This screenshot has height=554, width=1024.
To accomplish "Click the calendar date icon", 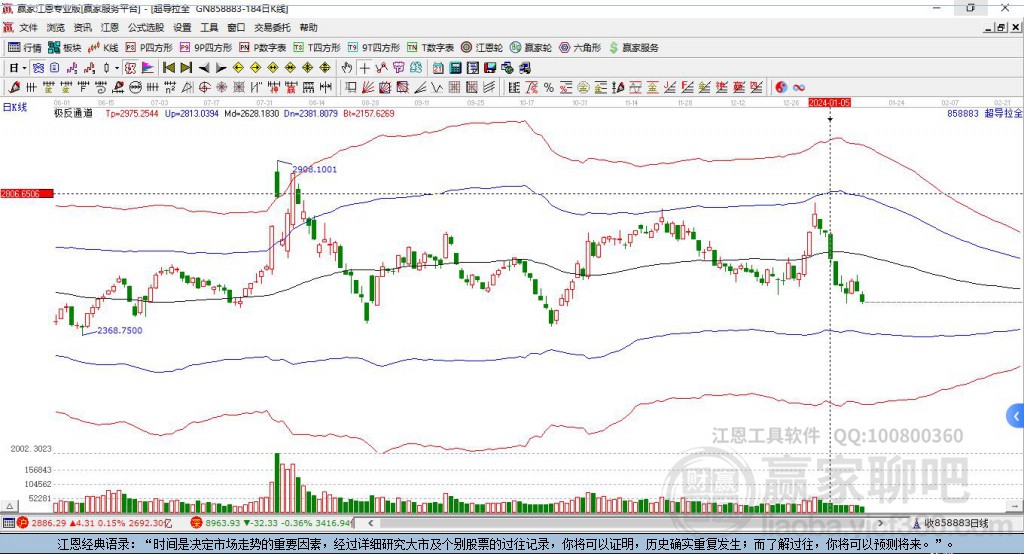I will click(438, 68).
